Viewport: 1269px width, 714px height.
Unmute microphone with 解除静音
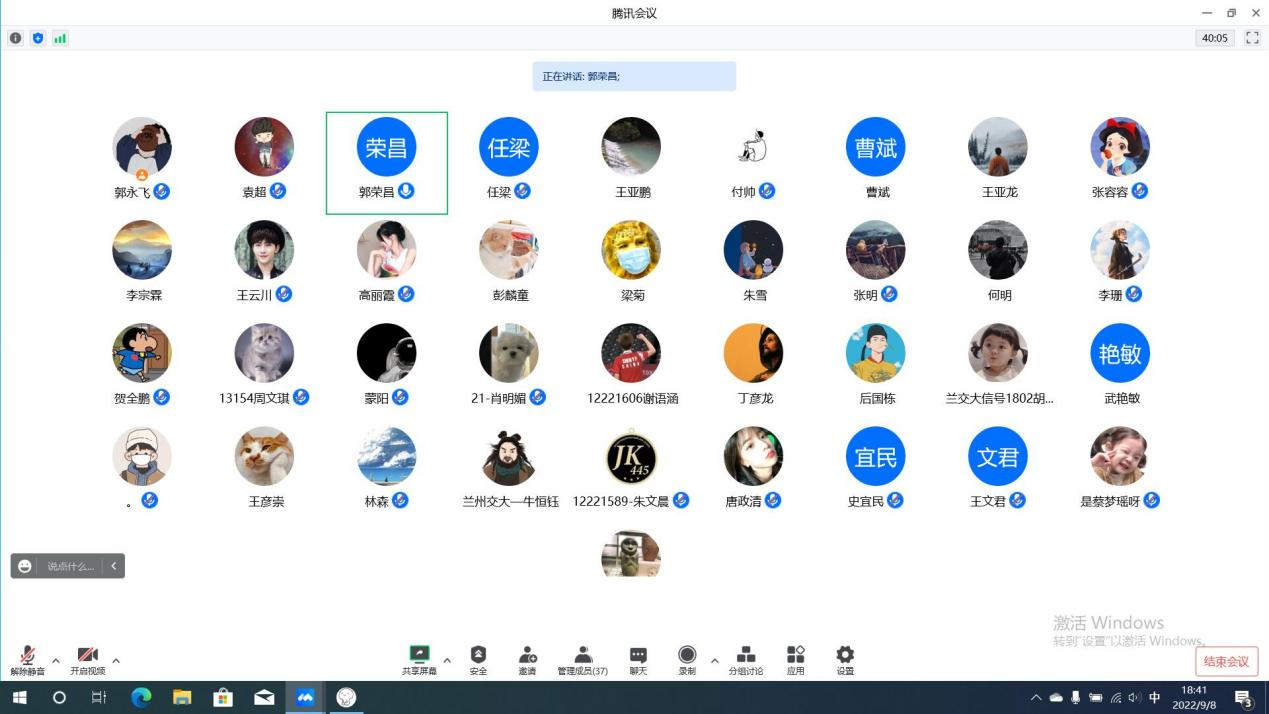click(x=27, y=660)
